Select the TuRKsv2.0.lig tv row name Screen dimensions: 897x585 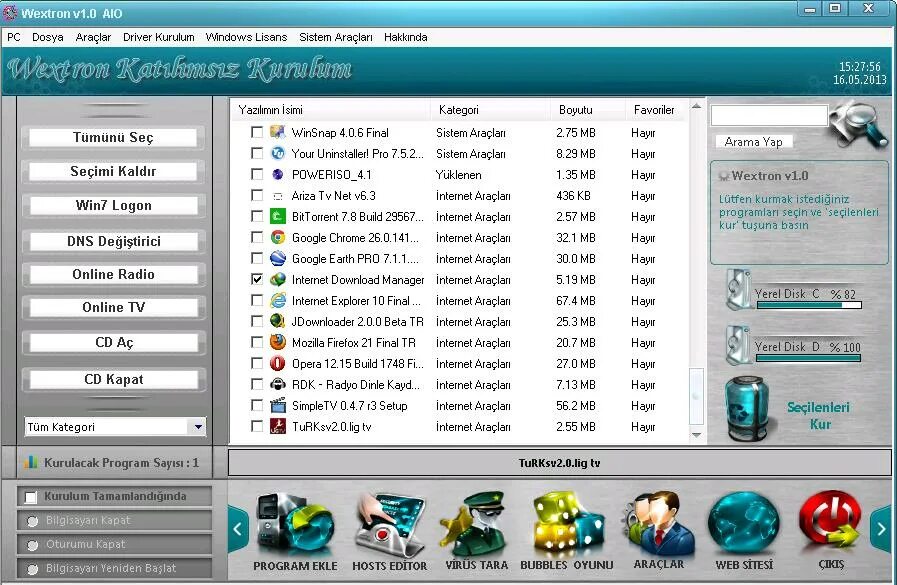[331, 427]
